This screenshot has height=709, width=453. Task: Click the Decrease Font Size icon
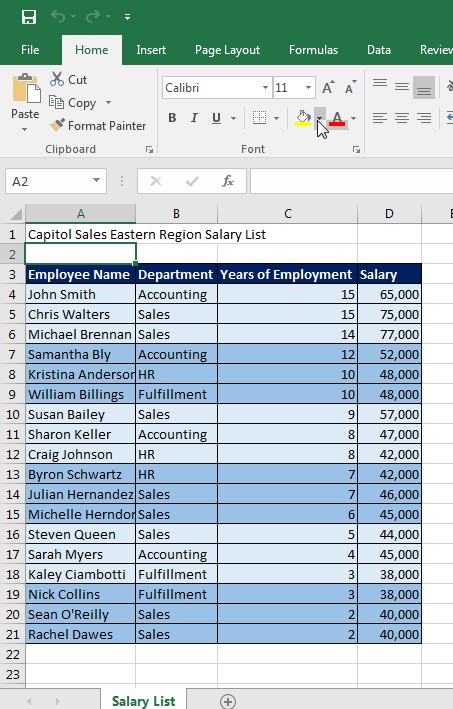click(x=350, y=87)
